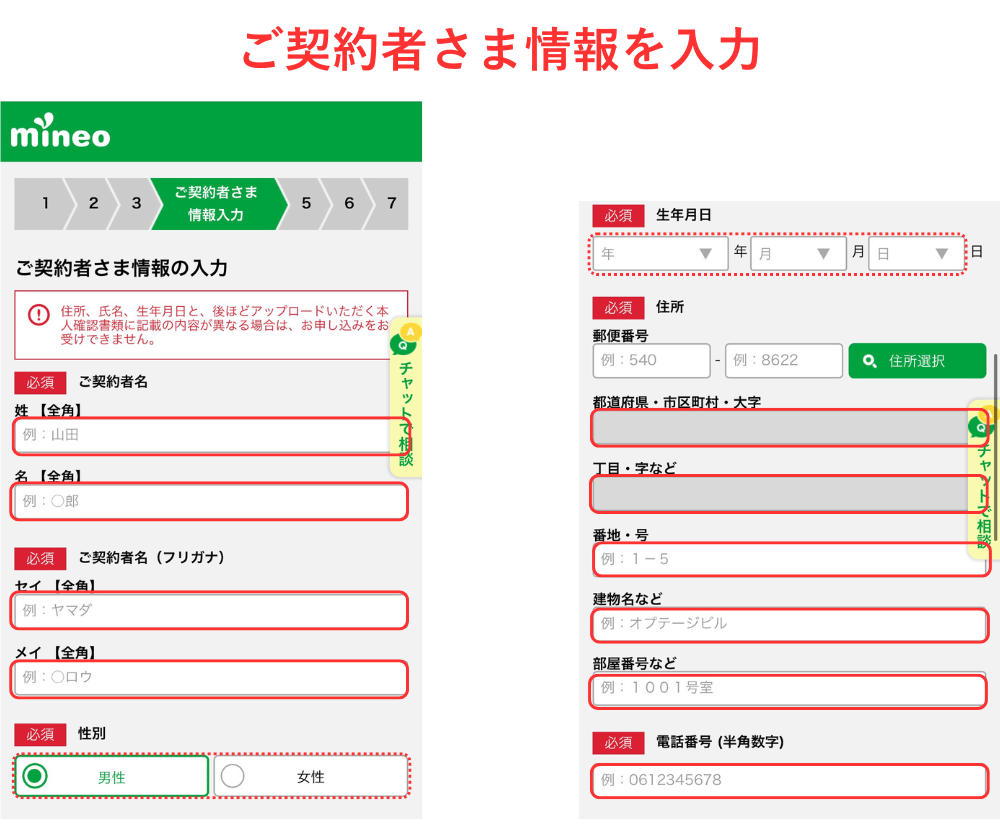
Task: Click the ご契約者名(フリガナ) label
Action: coord(151,558)
